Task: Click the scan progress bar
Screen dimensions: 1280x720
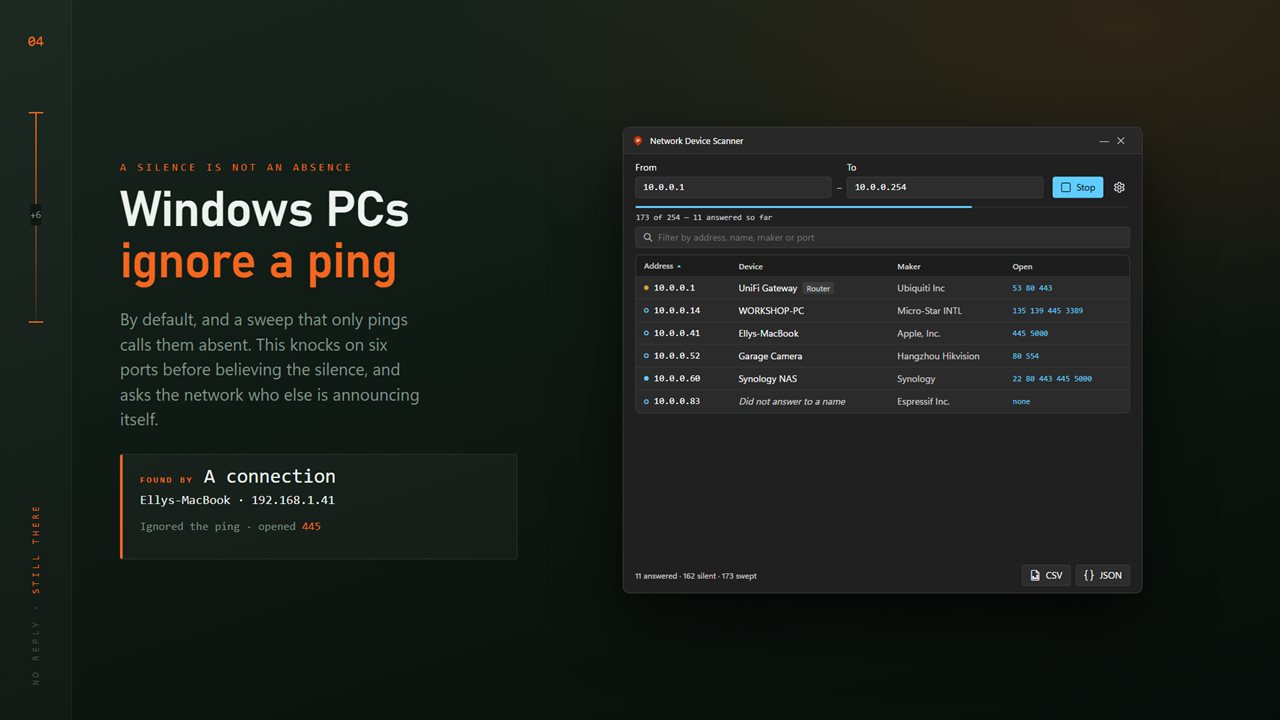Action: click(x=882, y=207)
